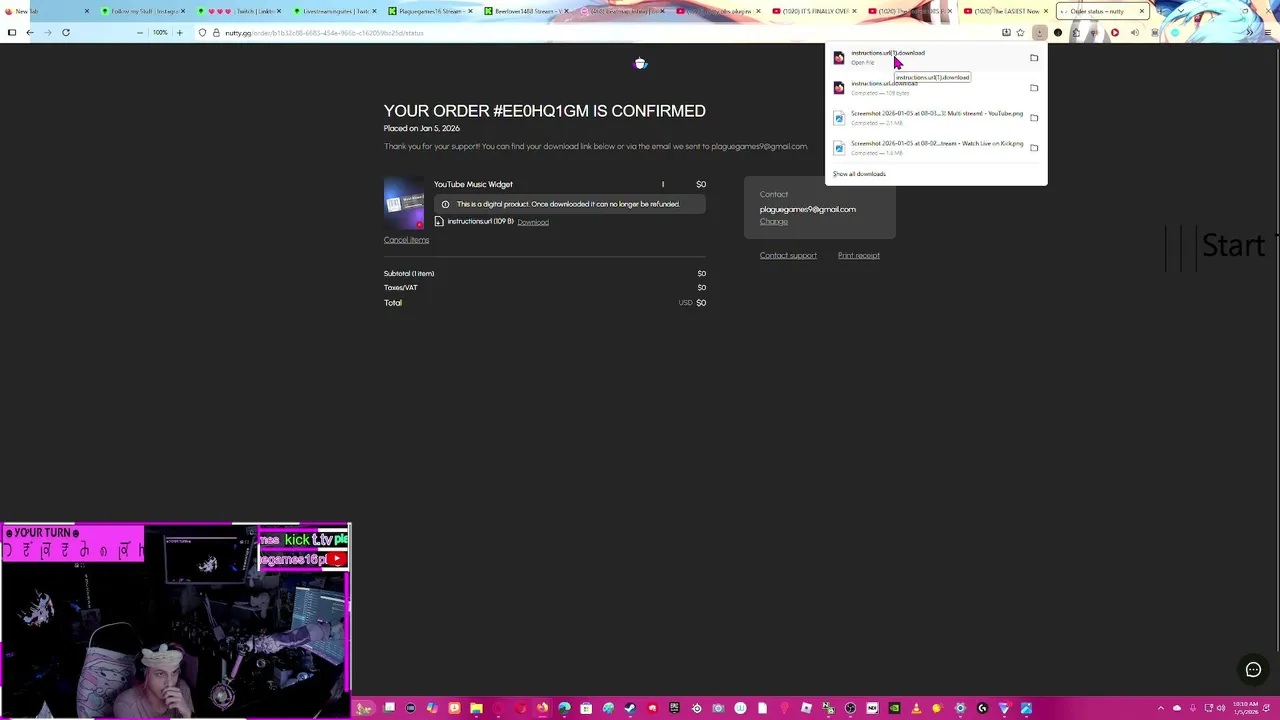Show instructions.url(1).download in its folder

pyautogui.click(x=1034, y=58)
